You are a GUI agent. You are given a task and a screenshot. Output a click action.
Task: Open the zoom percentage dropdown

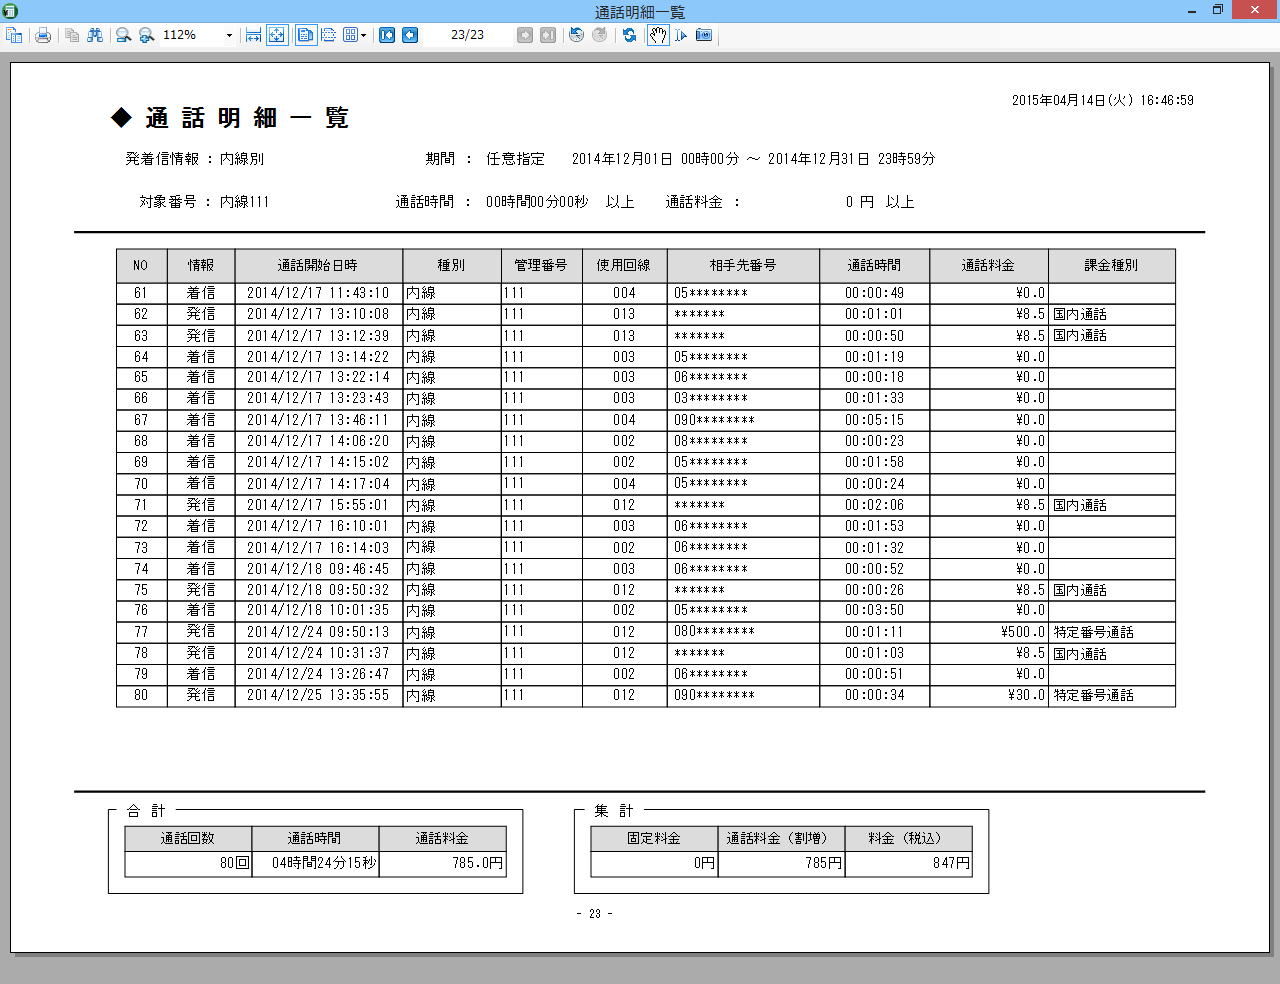pyautogui.click(x=229, y=35)
